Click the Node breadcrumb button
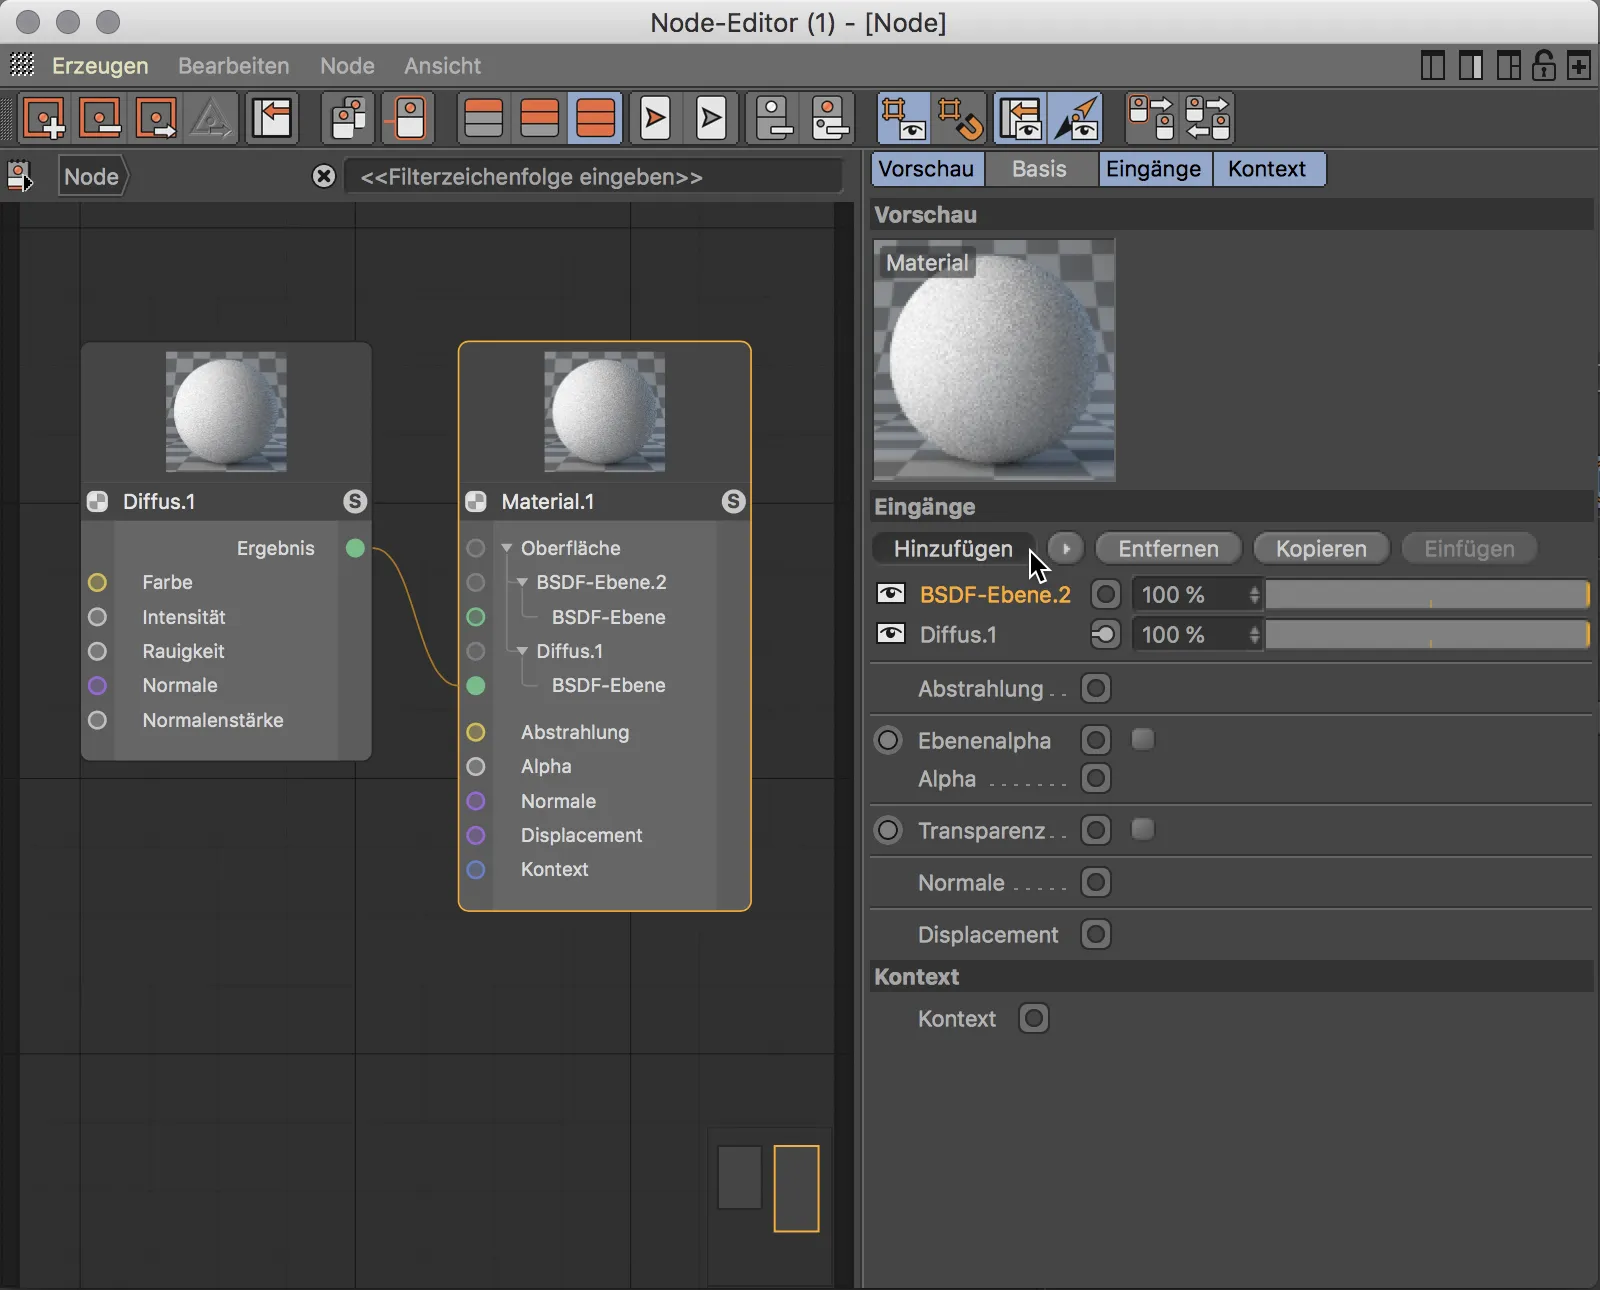The height and width of the screenshot is (1290, 1600). (x=92, y=177)
